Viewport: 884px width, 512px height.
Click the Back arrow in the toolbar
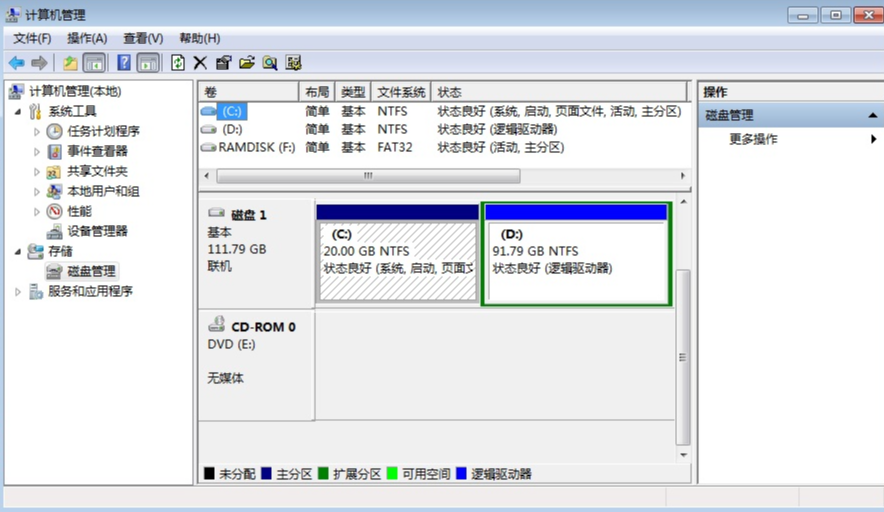[x=16, y=63]
